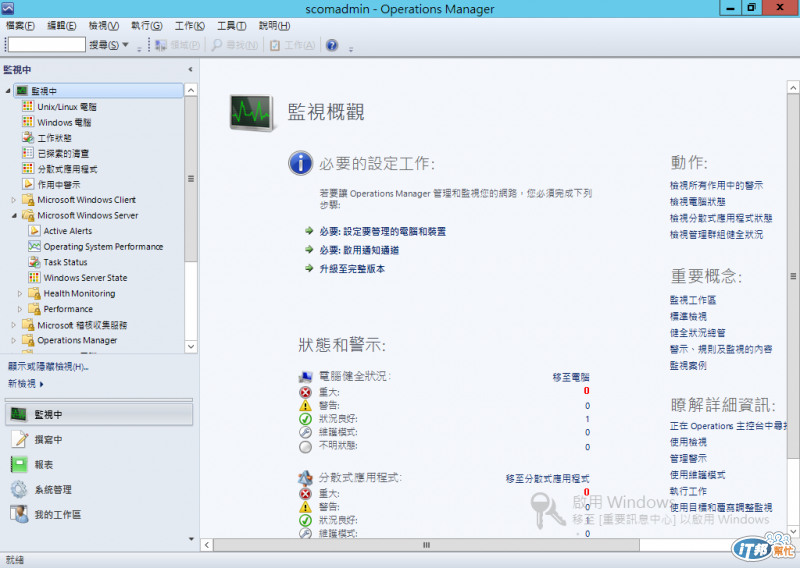The image size is (800, 568).
Task: Collapse the 監視中 root tree node
Action: (8, 91)
